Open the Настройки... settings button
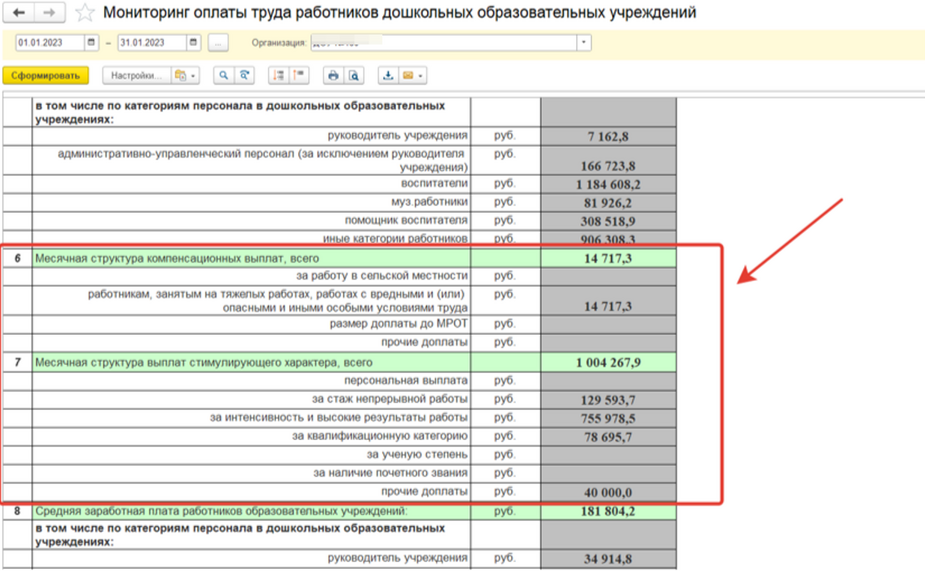925x571 pixels. (136, 76)
